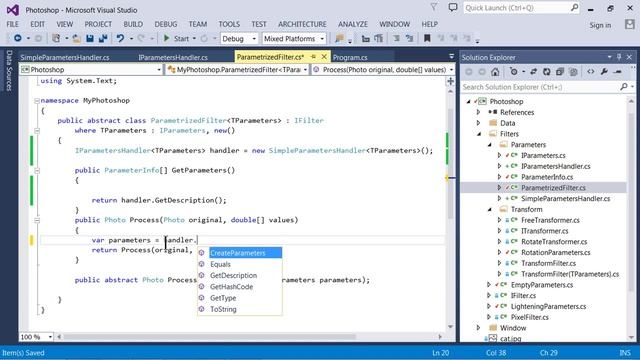
Task: Sync with Active Document in Solution Explorer
Action: [x=533, y=72]
